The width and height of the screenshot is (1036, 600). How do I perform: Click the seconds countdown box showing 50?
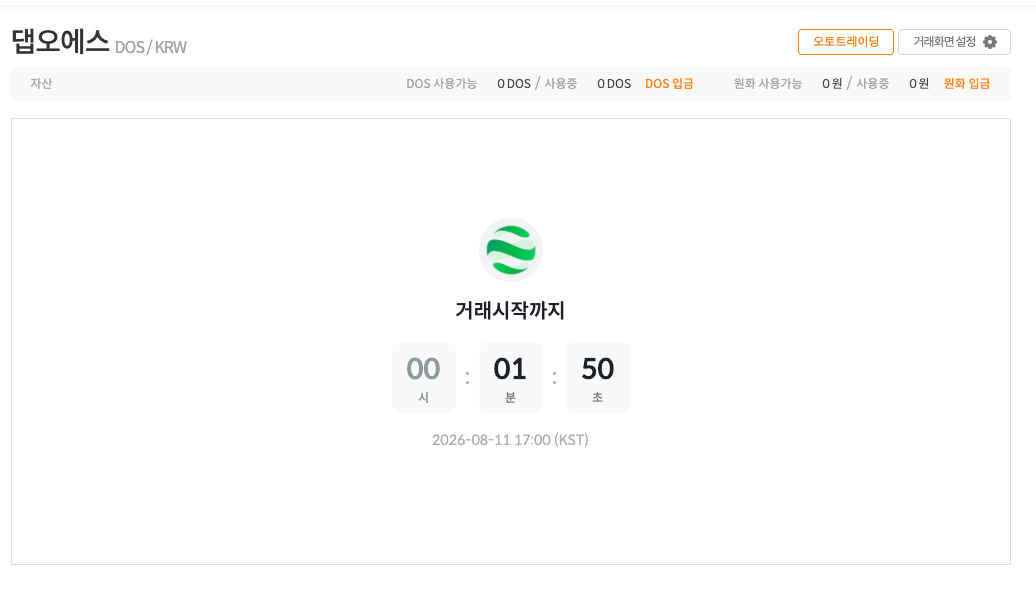click(597, 378)
